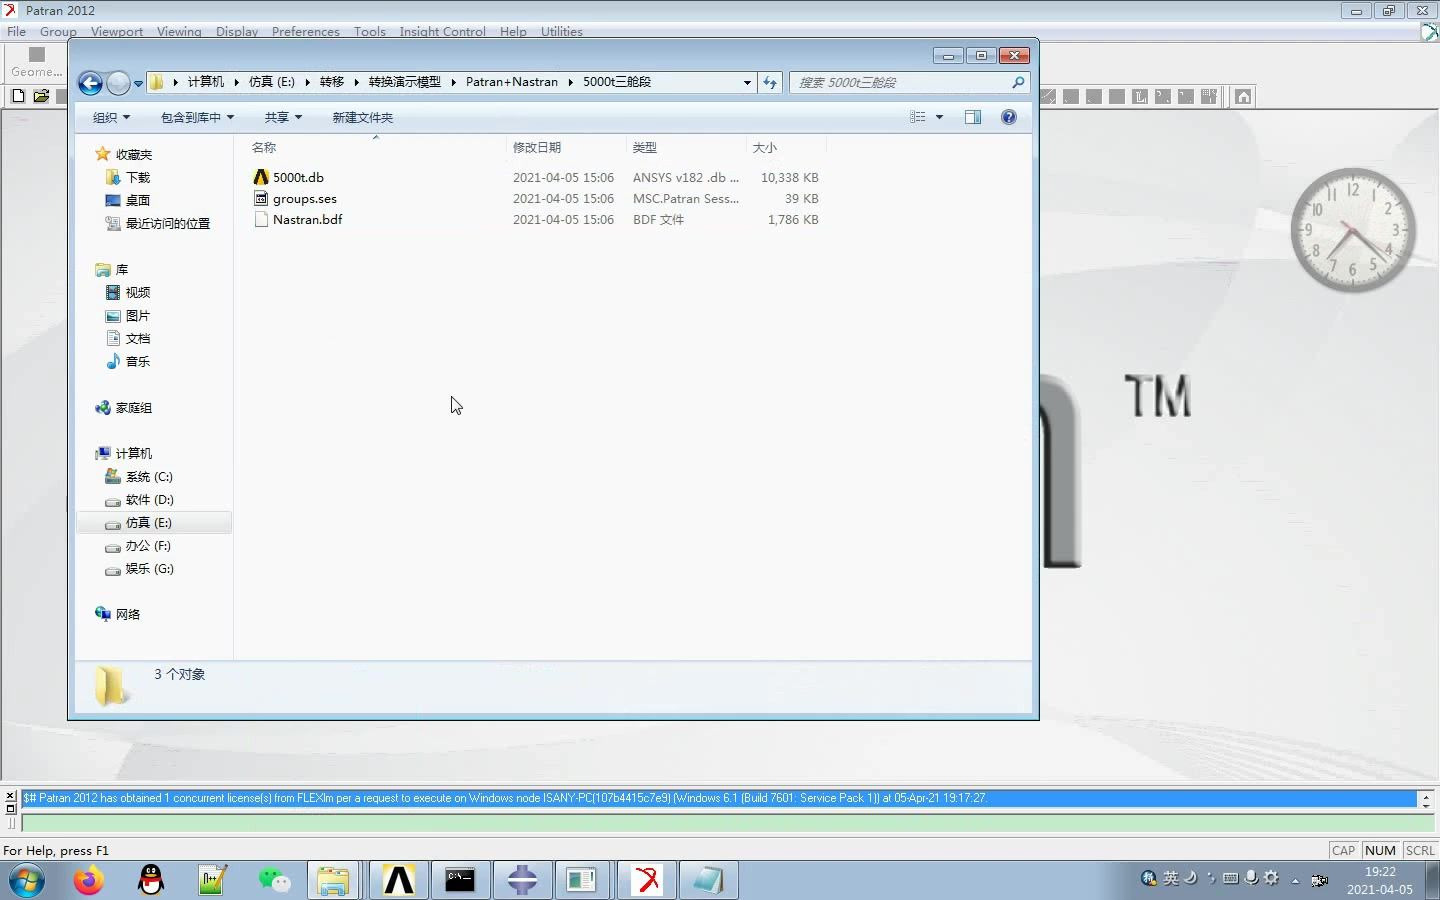
Task: Click the gear settings icon on the IME bar
Action: click(1271, 878)
